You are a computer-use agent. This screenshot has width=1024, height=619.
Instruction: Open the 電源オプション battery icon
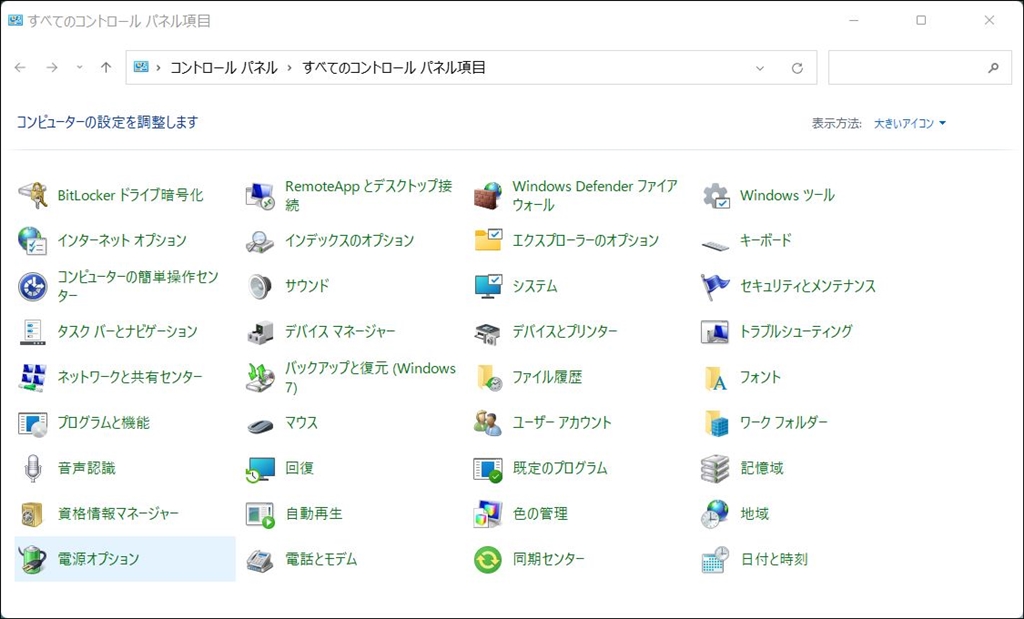[32, 560]
